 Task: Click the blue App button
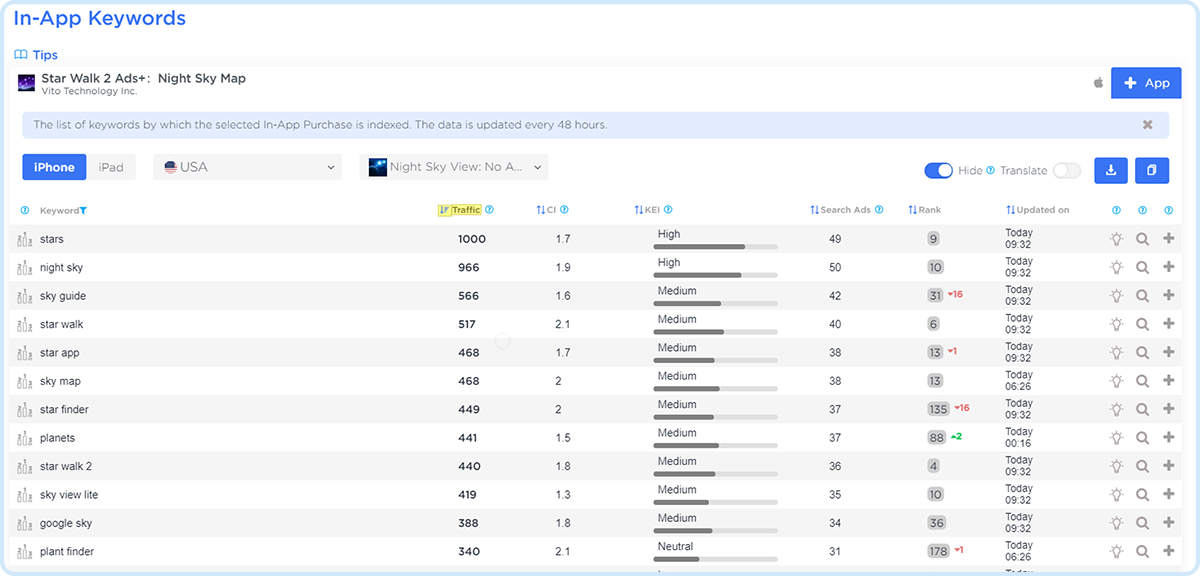click(x=1146, y=83)
